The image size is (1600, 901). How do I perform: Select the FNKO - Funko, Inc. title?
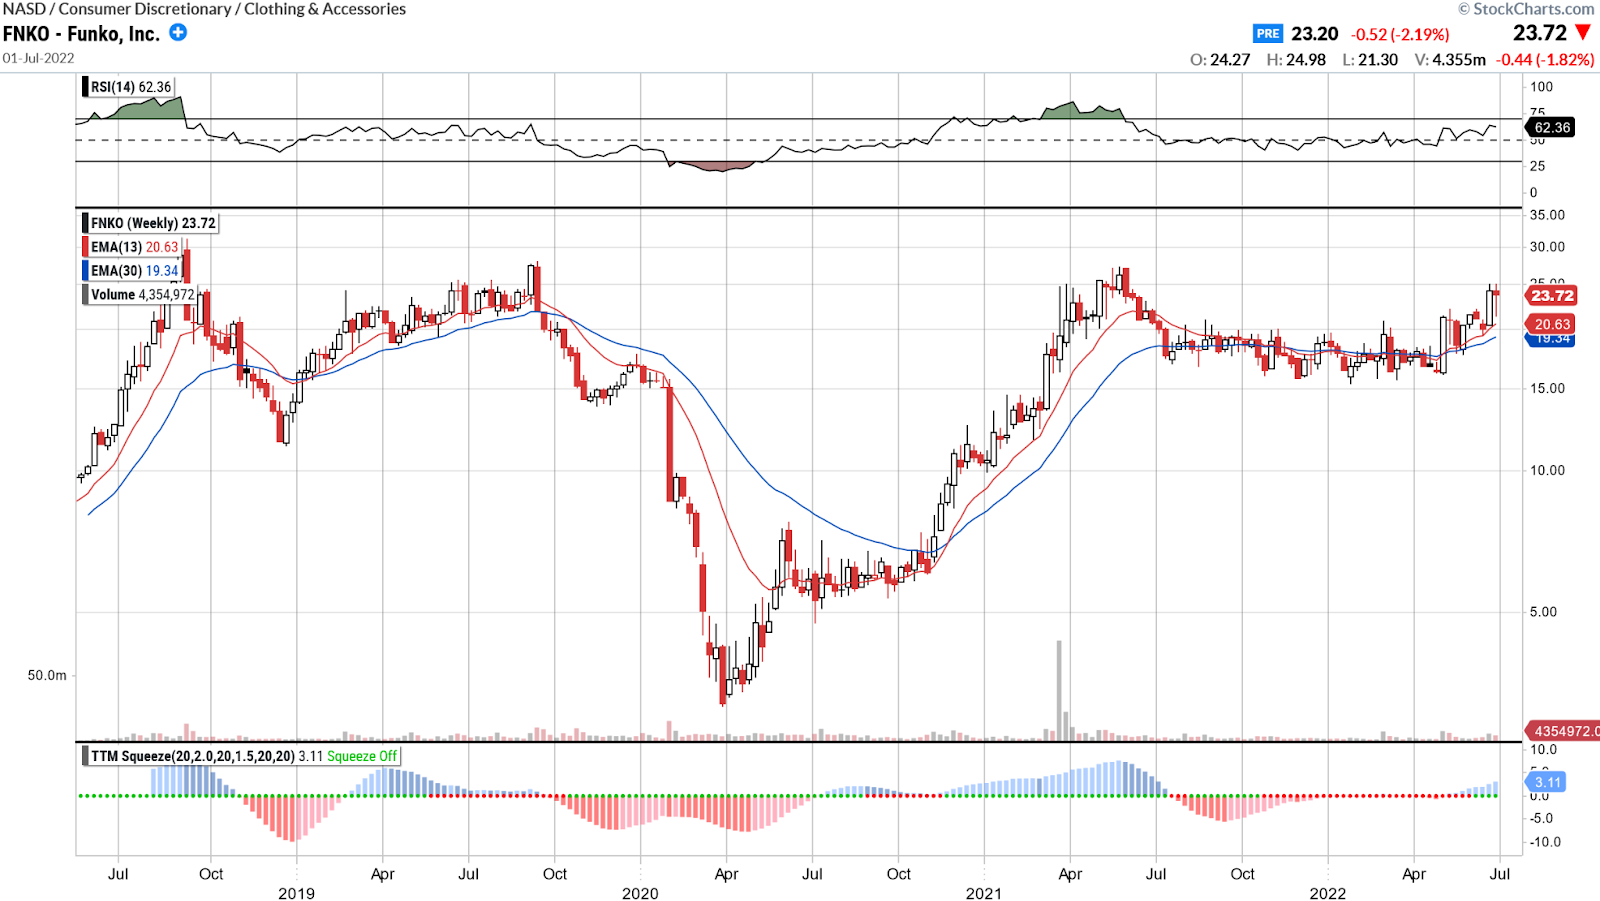click(x=81, y=33)
